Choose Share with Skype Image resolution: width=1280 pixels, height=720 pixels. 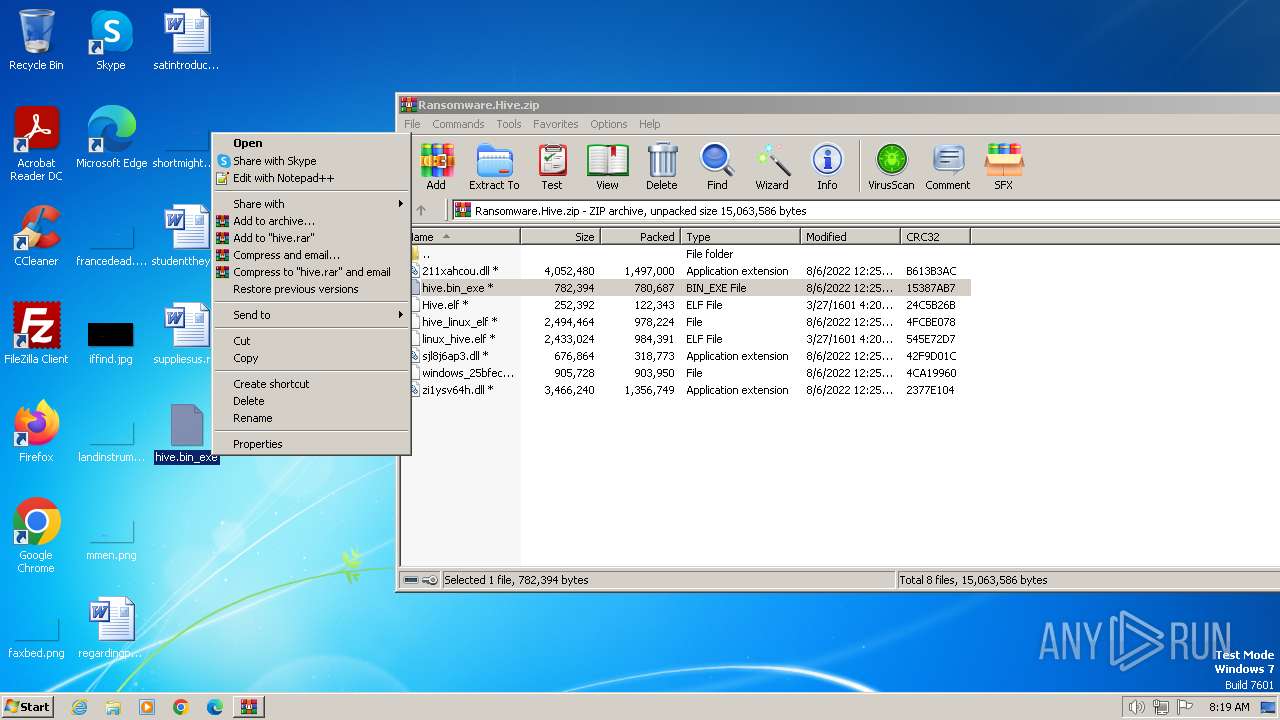tap(311, 161)
